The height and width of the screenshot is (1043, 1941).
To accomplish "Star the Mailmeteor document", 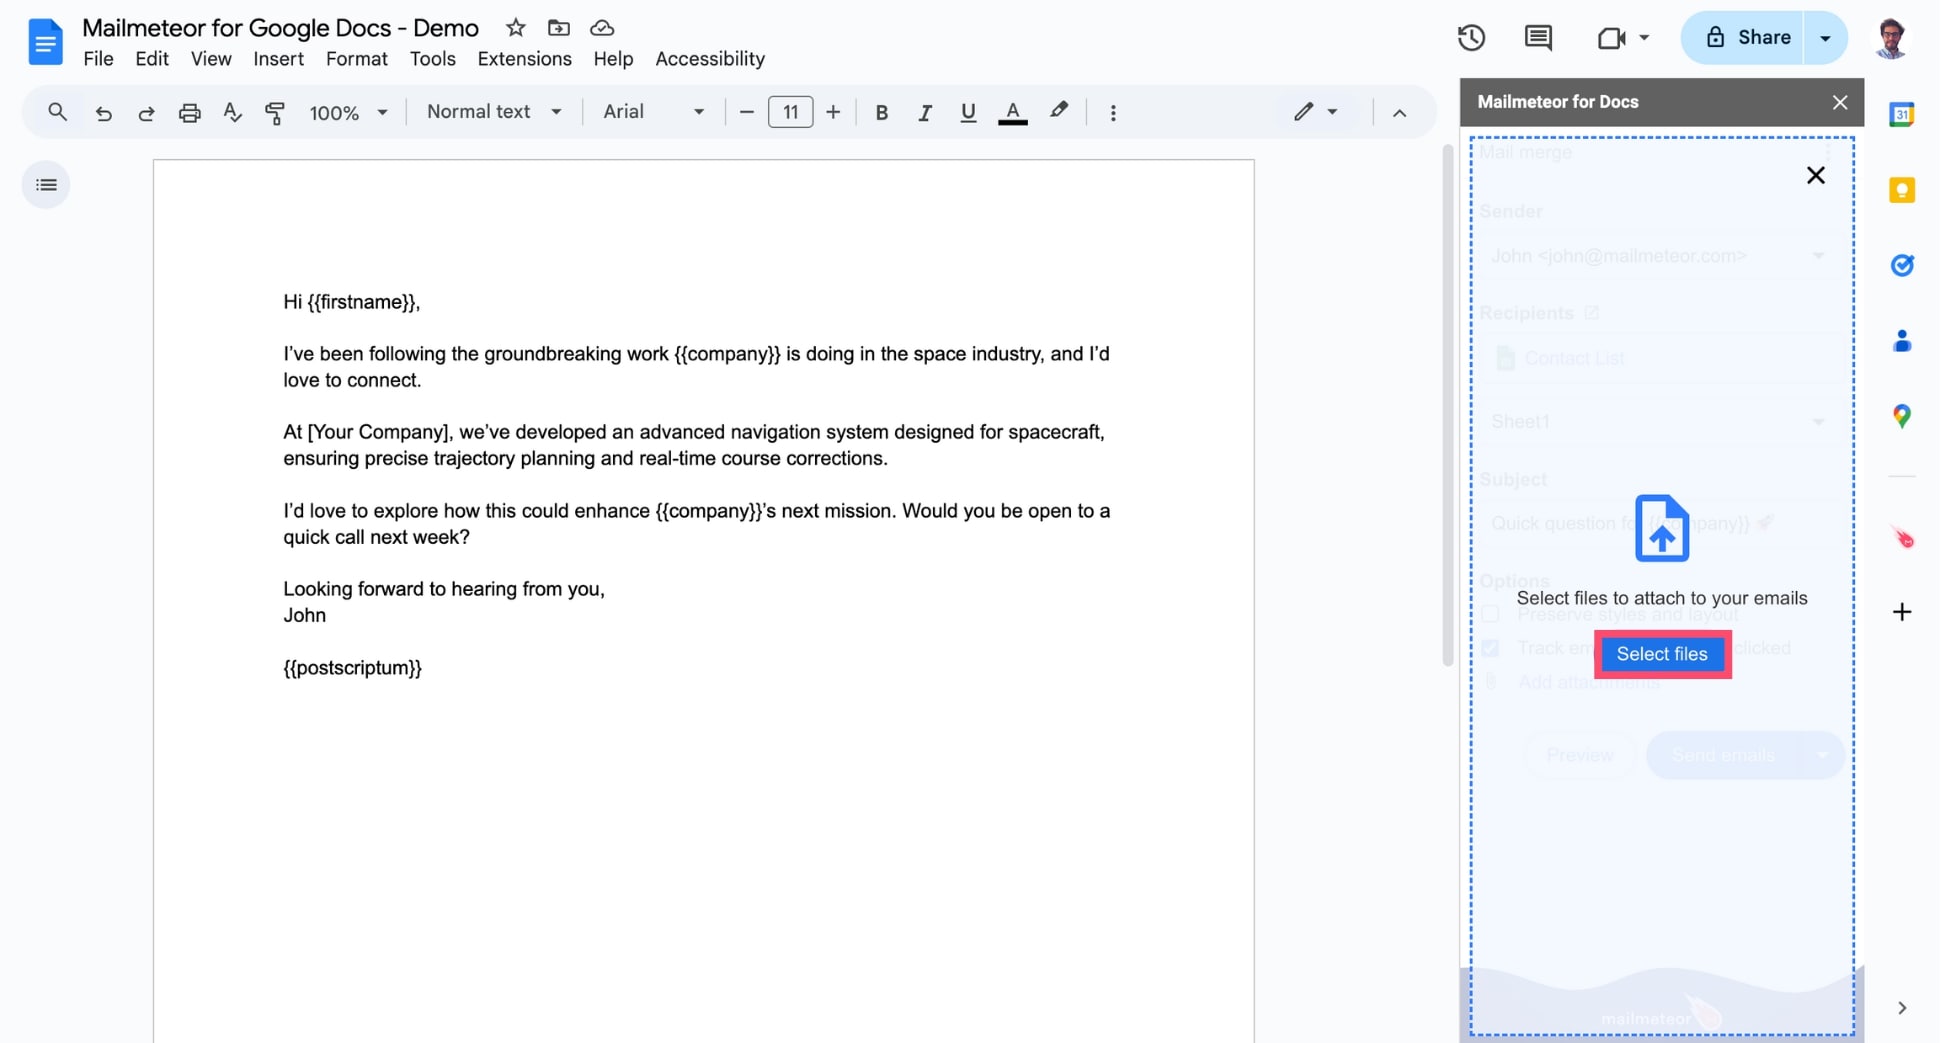I will pyautogui.click(x=516, y=28).
